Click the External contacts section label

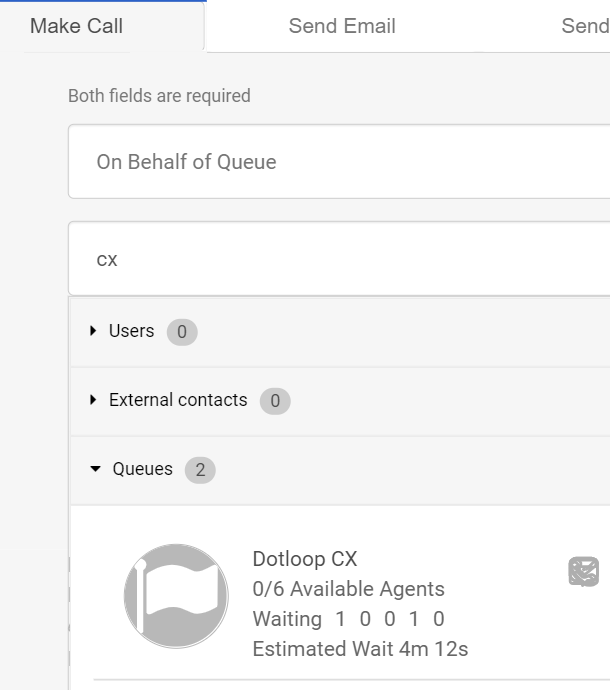click(178, 400)
